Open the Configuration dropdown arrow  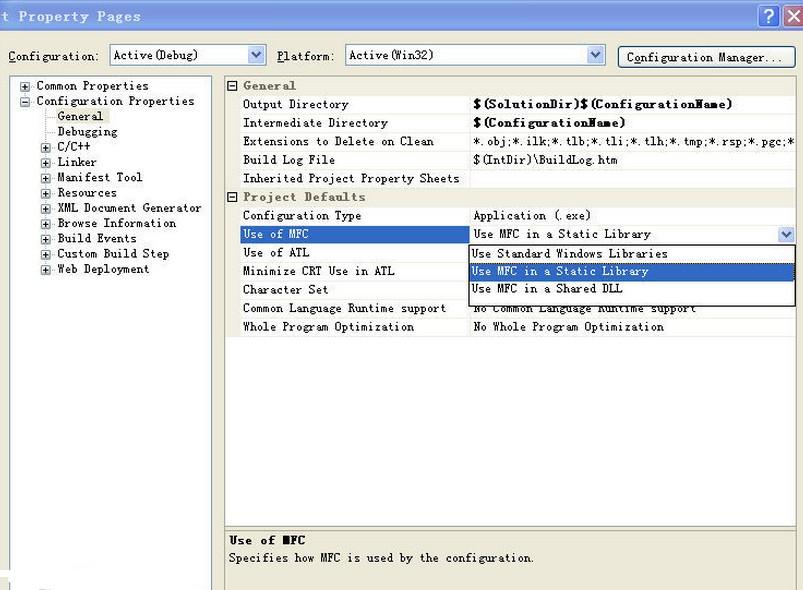point(257,55)
